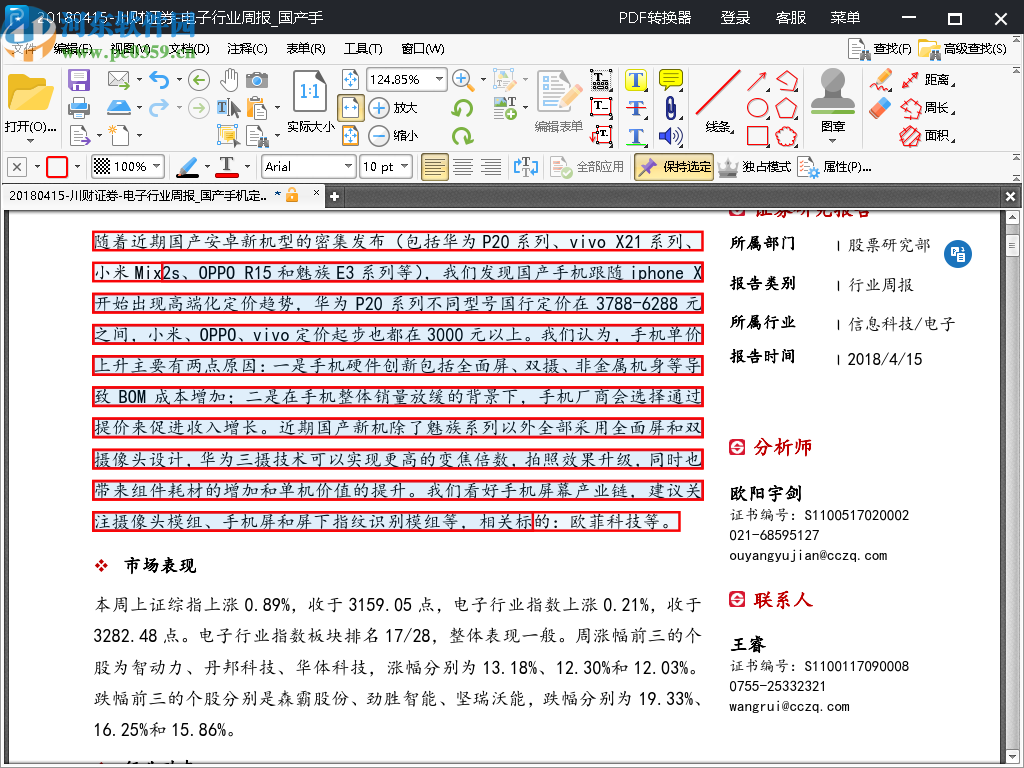1024x768 pixels.
Task: Toggle left text alignment
Action: pos(435,166)
